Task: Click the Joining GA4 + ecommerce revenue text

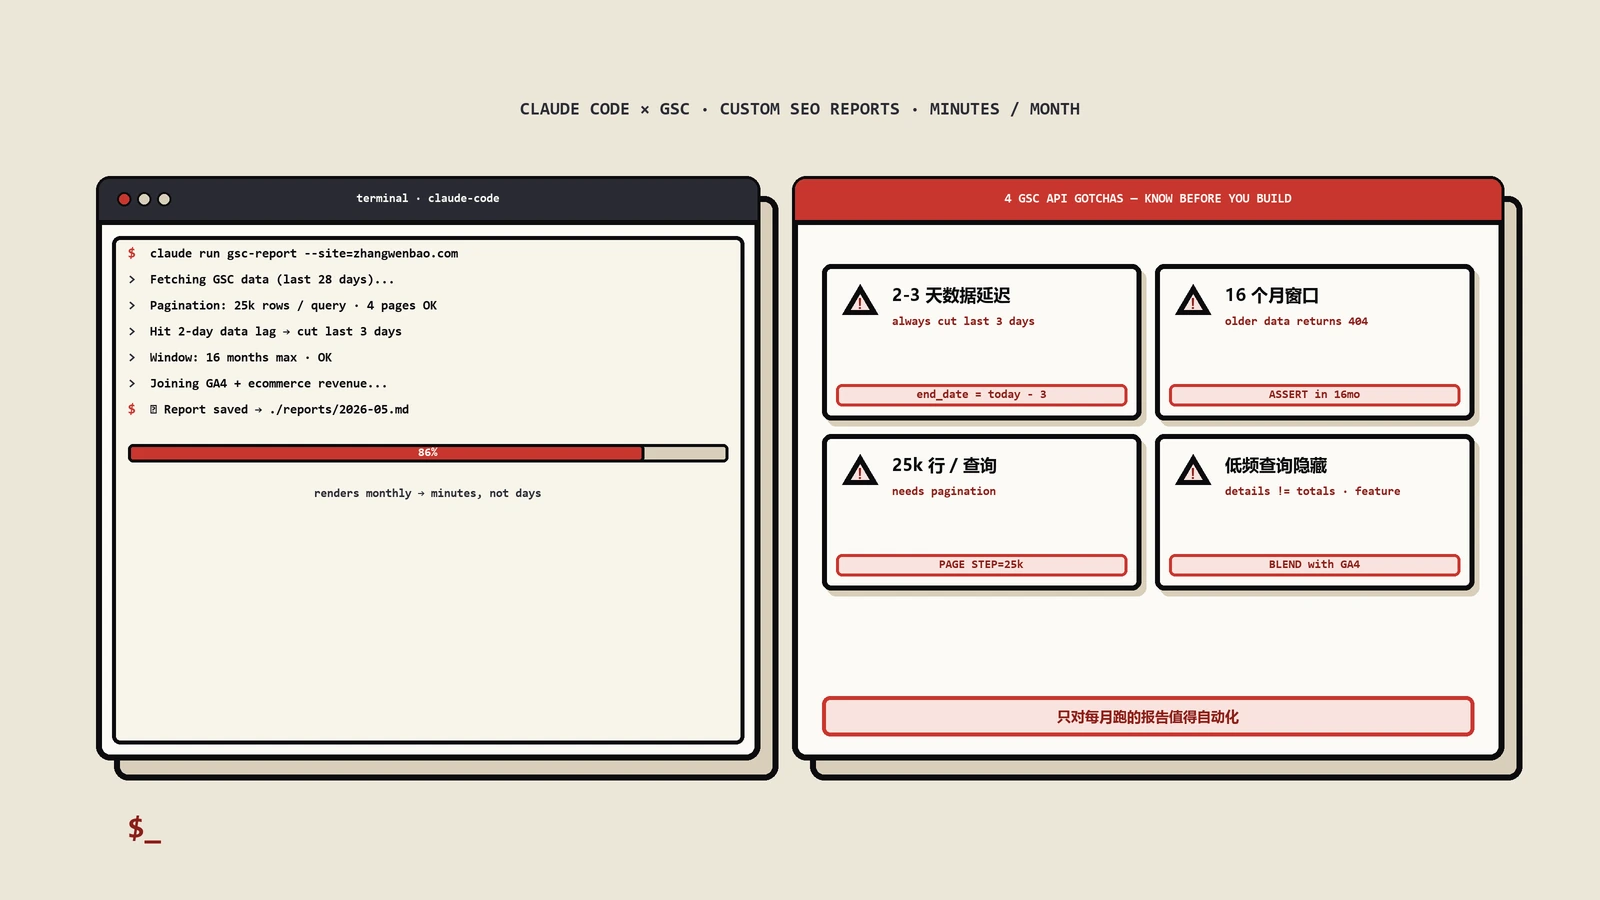Action: [x=268, y=383]
